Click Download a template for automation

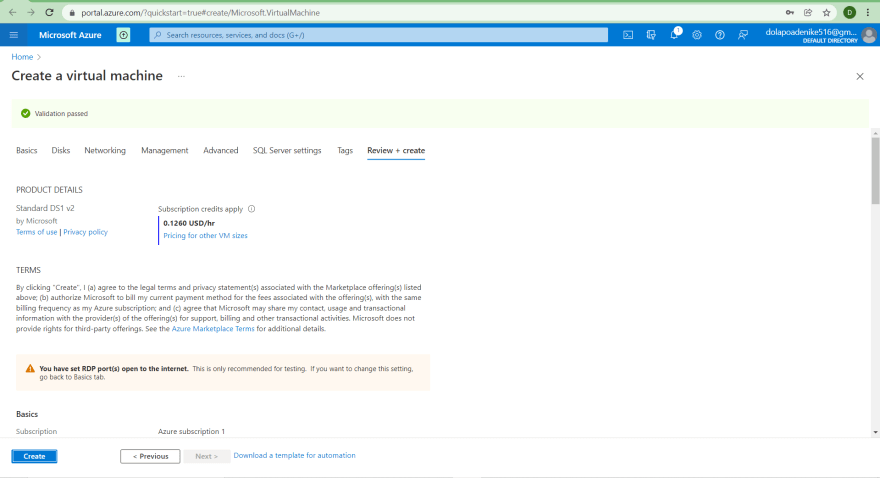click(x=294, y=456)
